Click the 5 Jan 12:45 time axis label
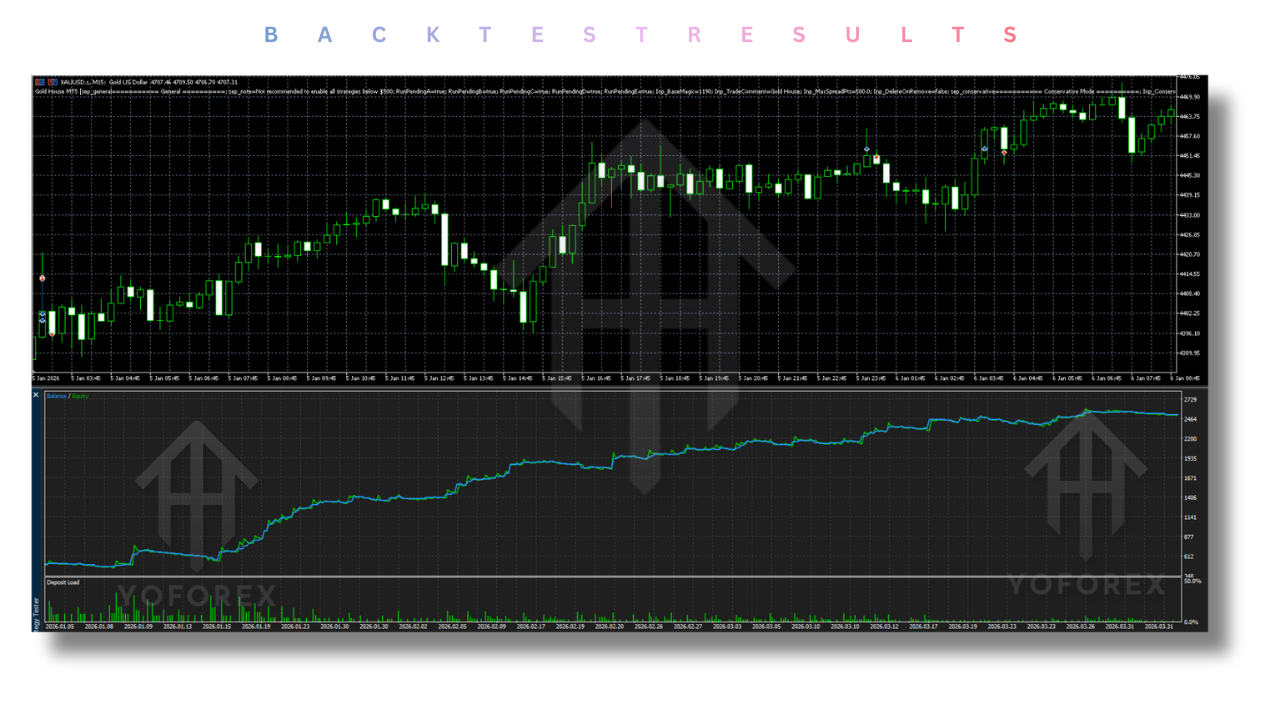Image resolution: width=1280 pixels, height=720 pixels. click(440, 378)
